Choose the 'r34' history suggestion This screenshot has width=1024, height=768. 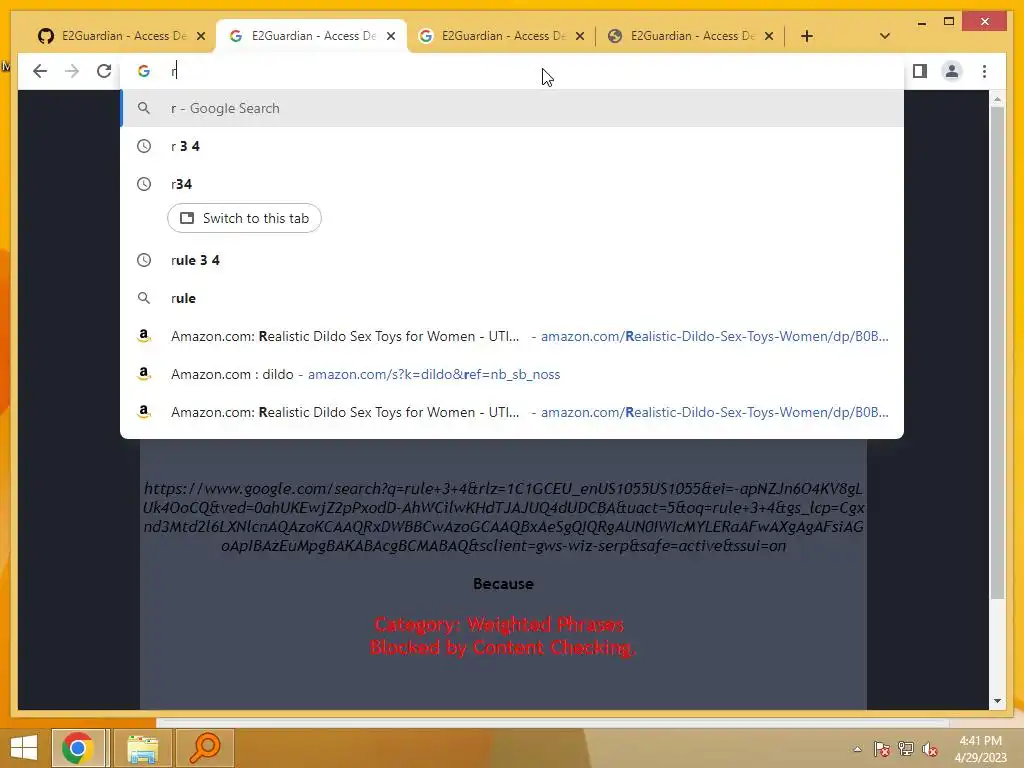pyautogui.click(x=512, y=184)
